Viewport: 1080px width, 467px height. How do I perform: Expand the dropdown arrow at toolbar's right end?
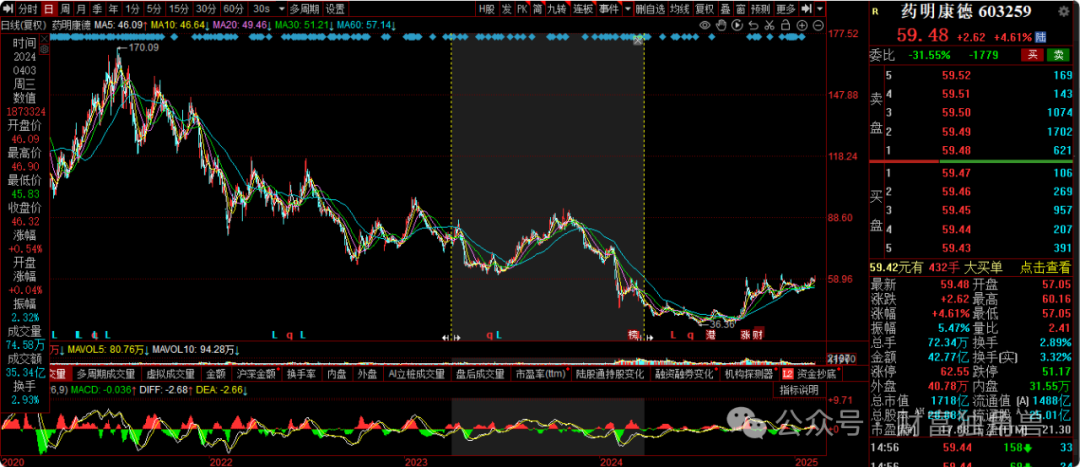pos(819,9)
